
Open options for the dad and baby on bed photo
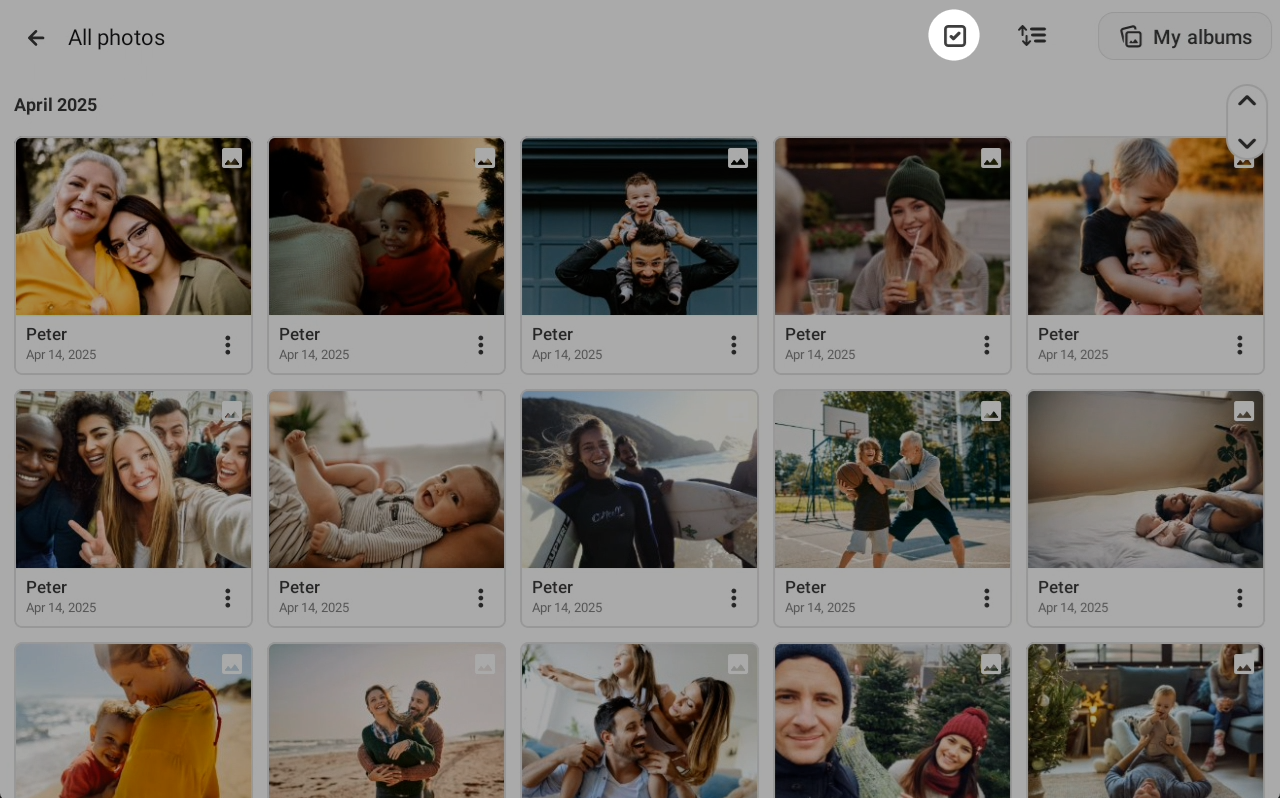[1240, 598]
